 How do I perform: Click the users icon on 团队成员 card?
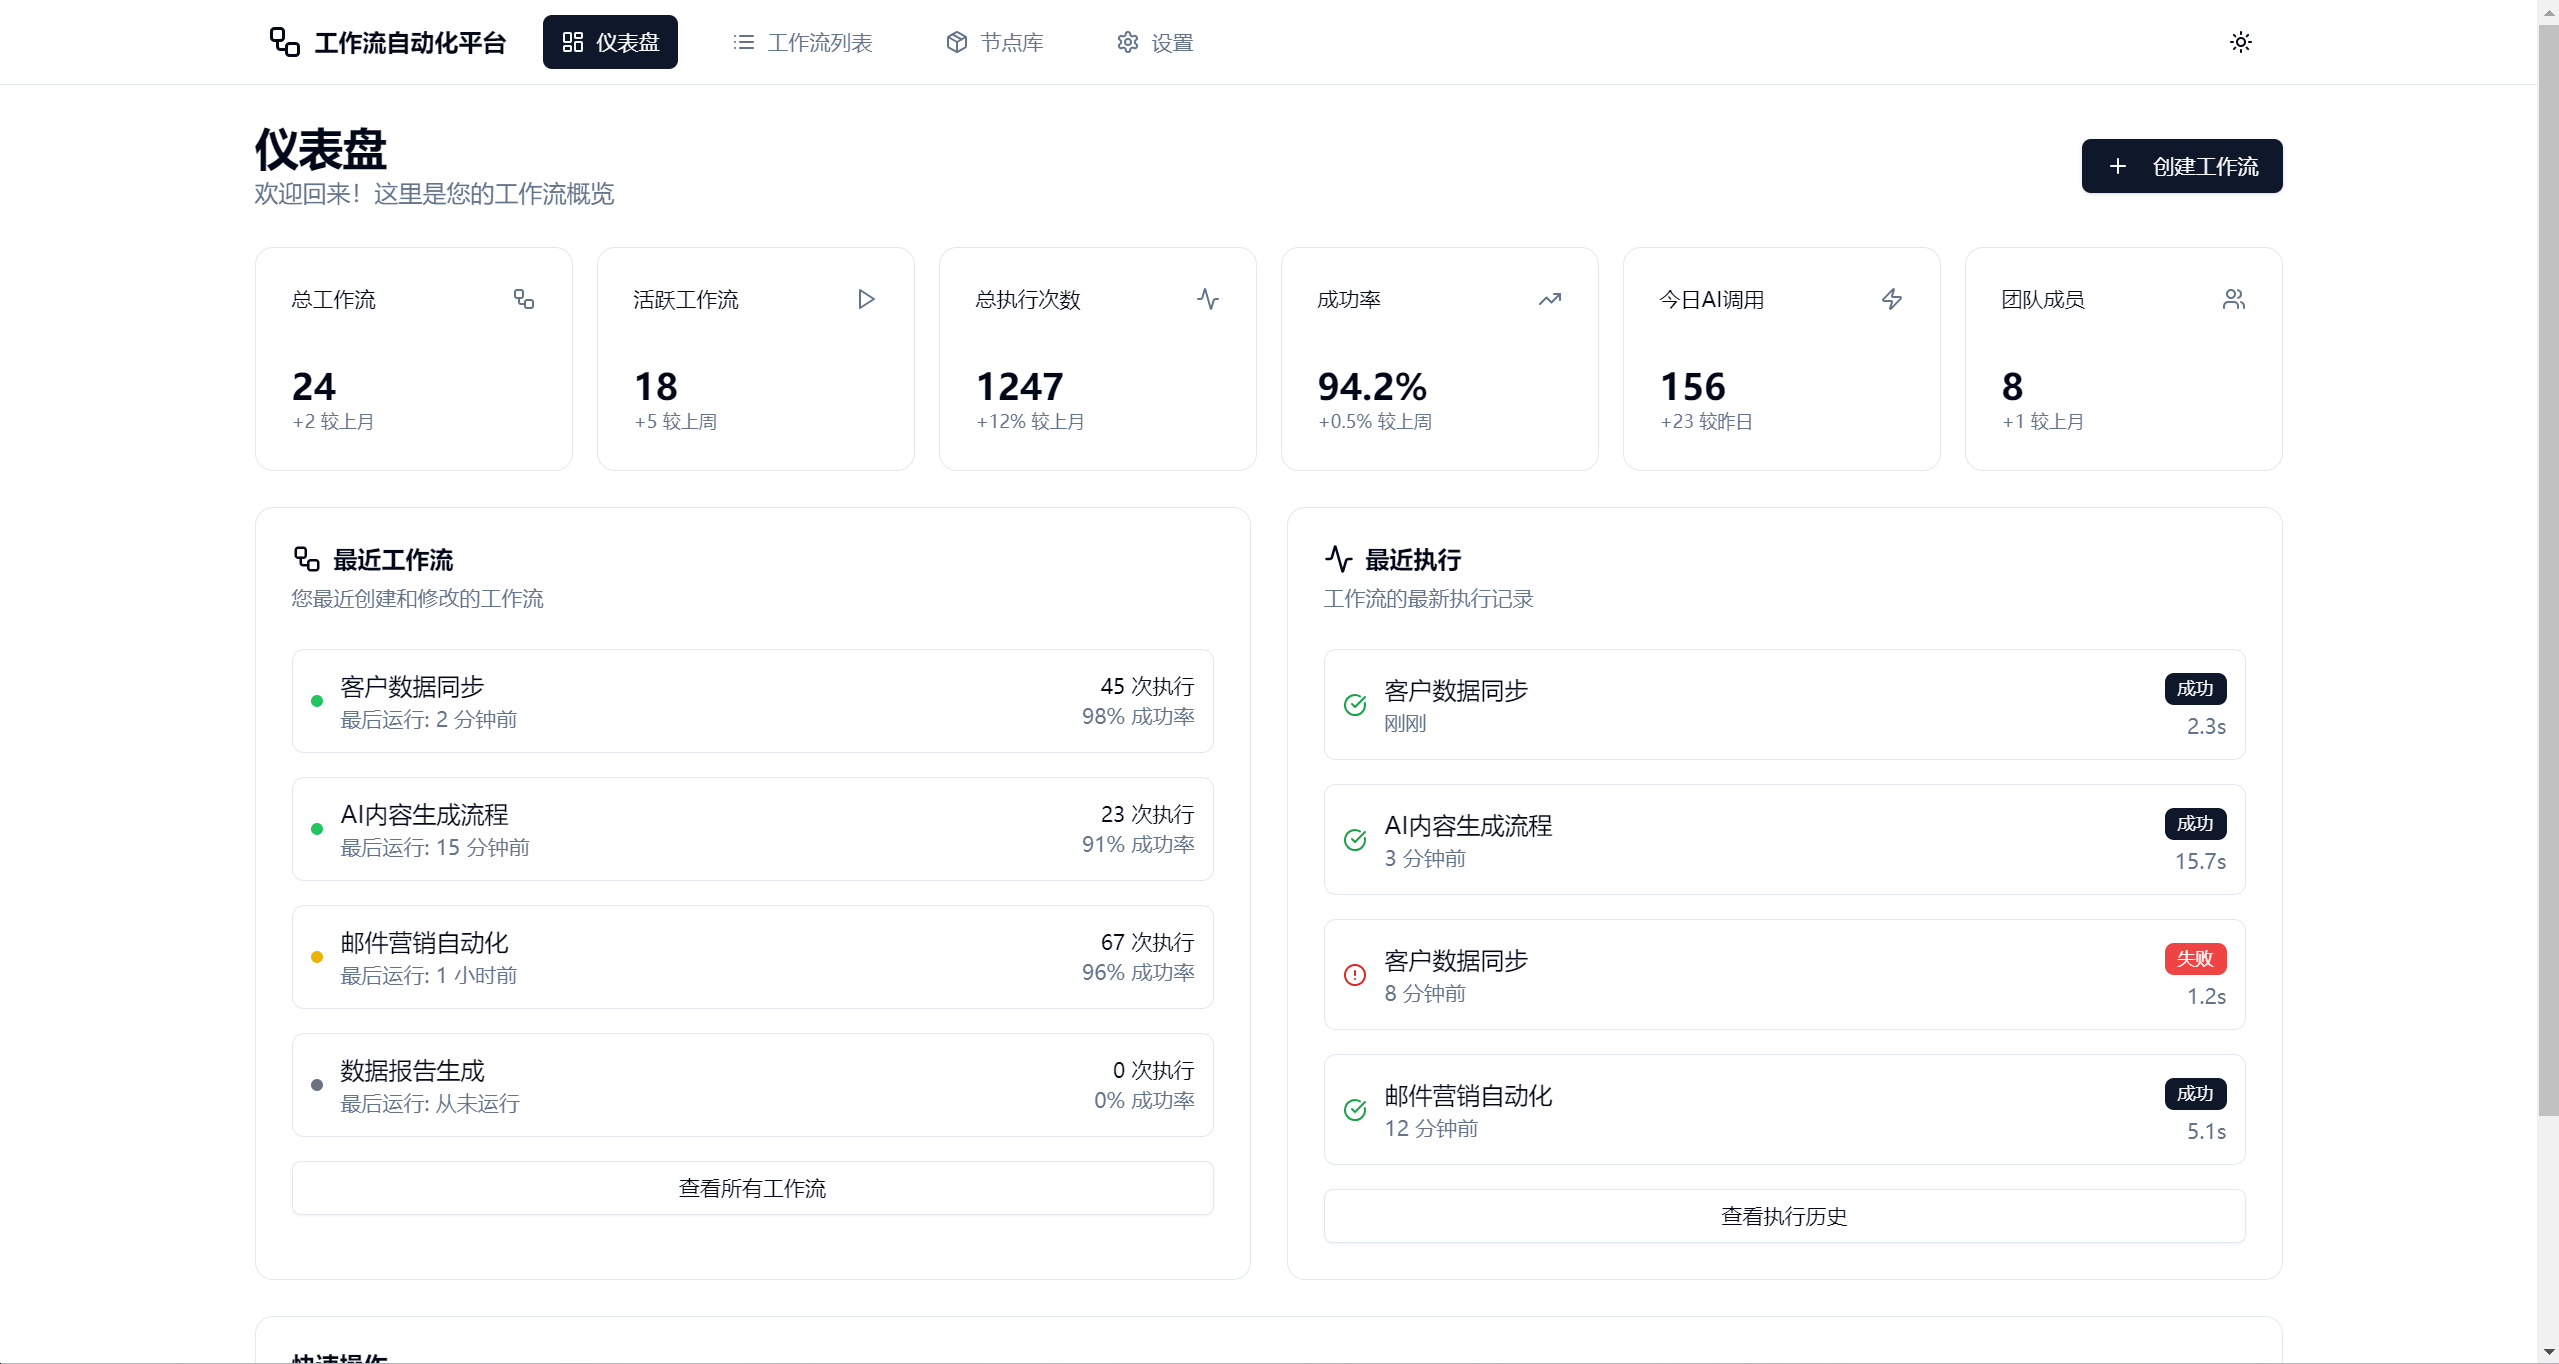2234,299
